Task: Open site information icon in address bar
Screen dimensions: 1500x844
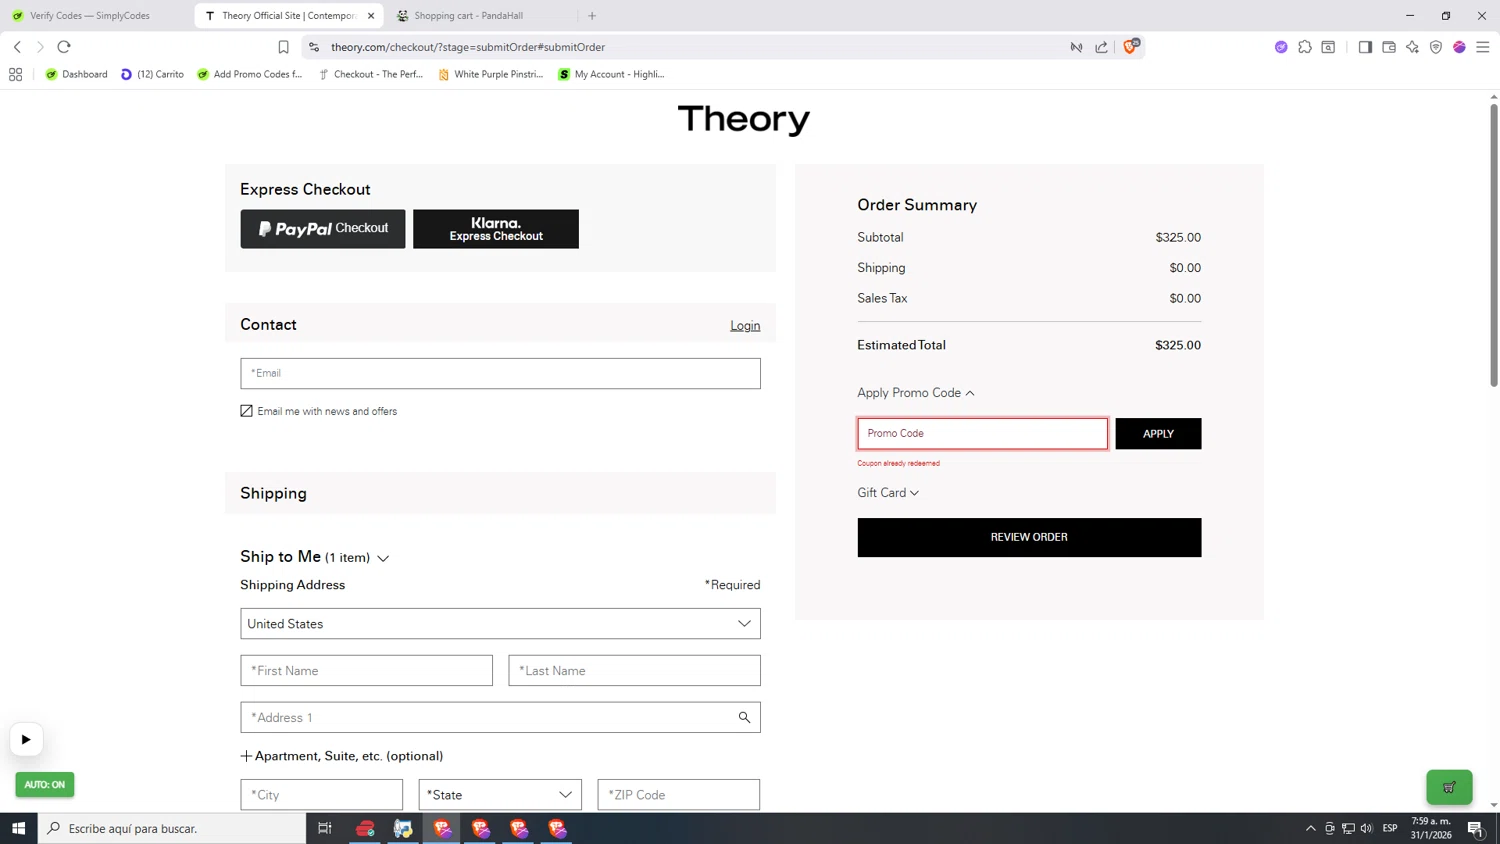Action: click(x=314, y=47)
